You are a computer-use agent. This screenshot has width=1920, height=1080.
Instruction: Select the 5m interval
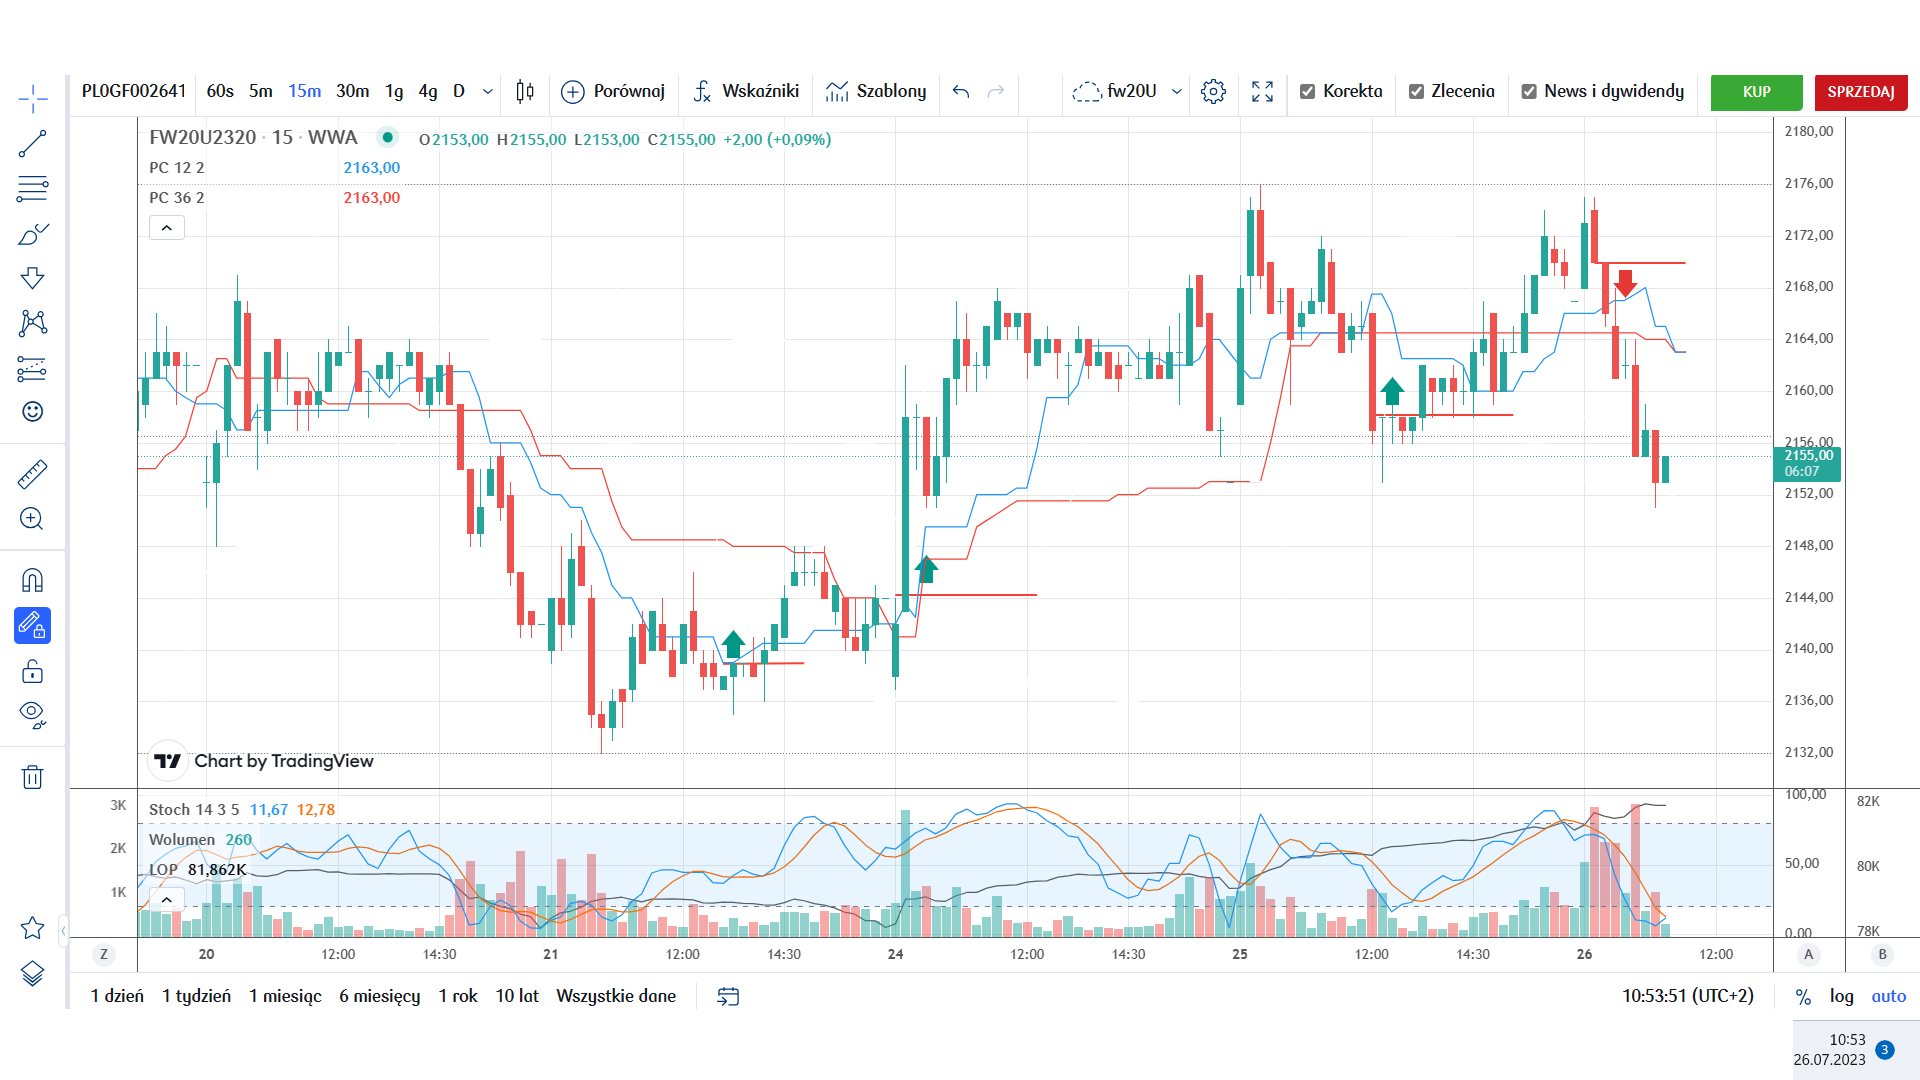pos(261,92)
